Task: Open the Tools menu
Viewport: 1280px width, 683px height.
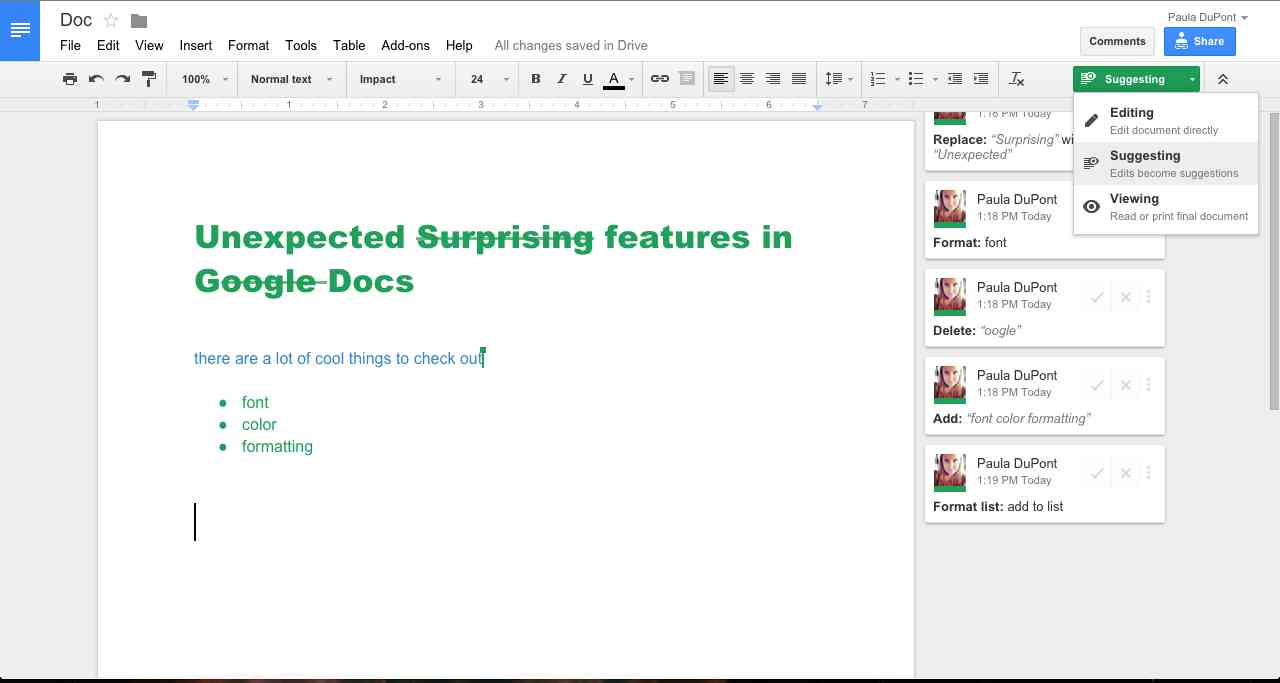Action: click(x=301, y=45)
